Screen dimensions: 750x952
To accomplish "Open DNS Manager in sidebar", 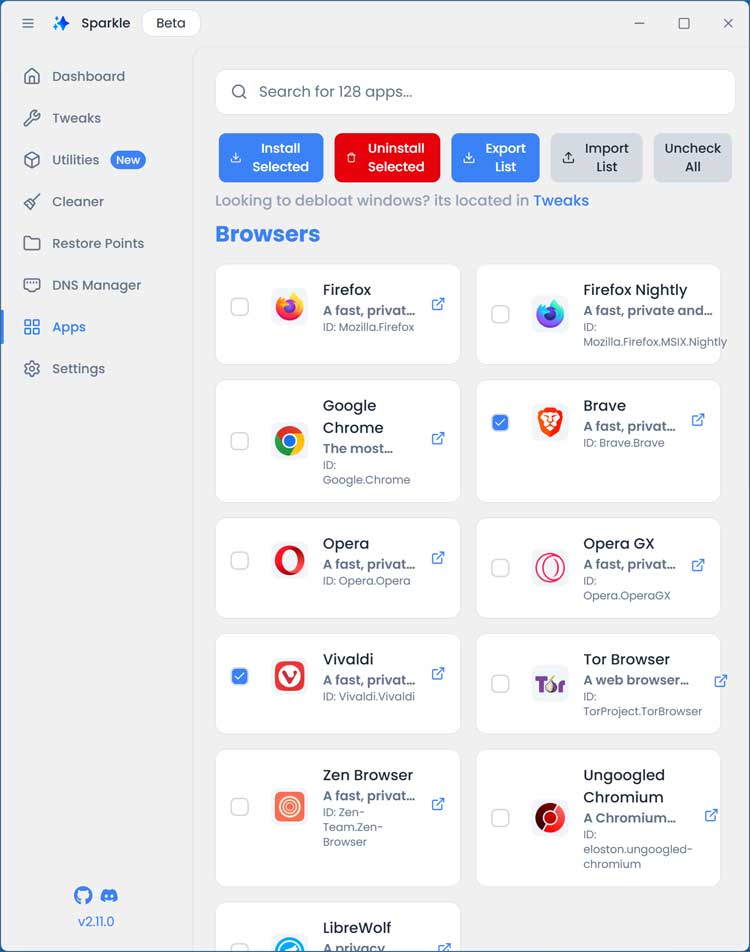I will click(96, 285).
